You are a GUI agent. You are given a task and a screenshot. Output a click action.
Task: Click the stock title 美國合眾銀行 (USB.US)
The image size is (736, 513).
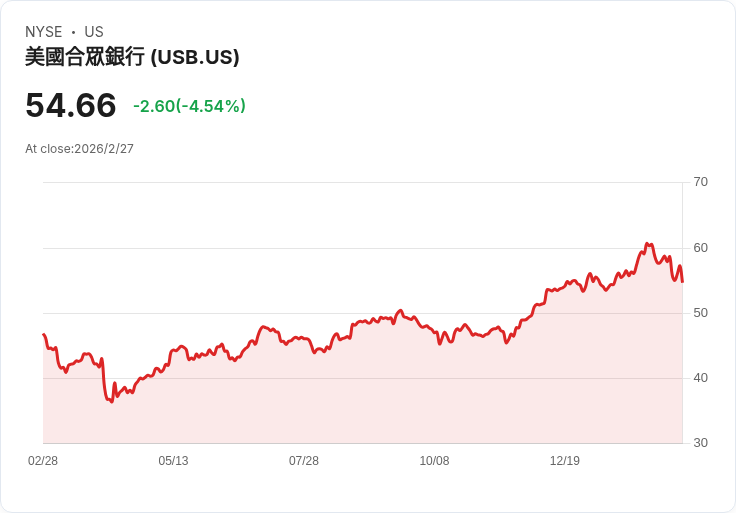click(132, 57)
